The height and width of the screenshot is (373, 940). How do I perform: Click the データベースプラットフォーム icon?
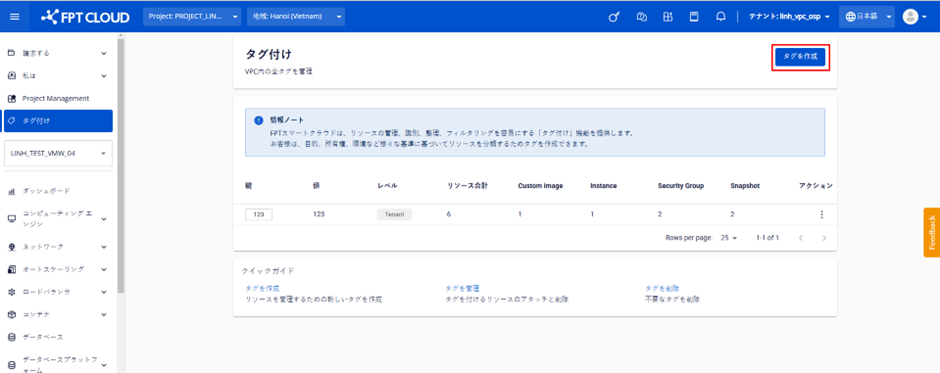pyautogui.click(x=11, y=365)
